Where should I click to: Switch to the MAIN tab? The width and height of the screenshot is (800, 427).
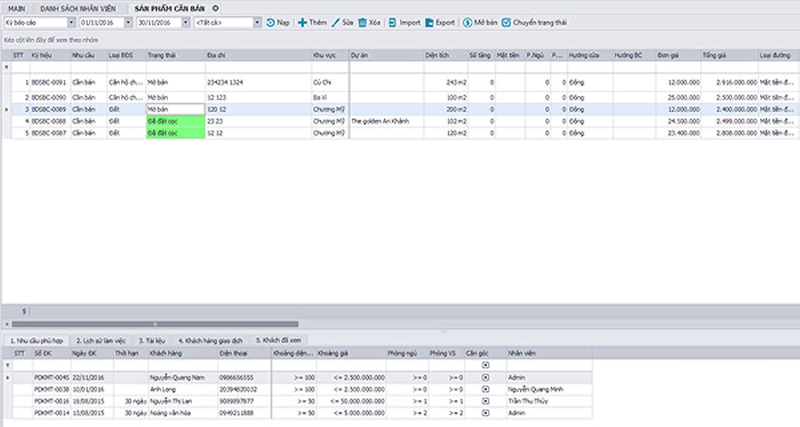point(17,9)
